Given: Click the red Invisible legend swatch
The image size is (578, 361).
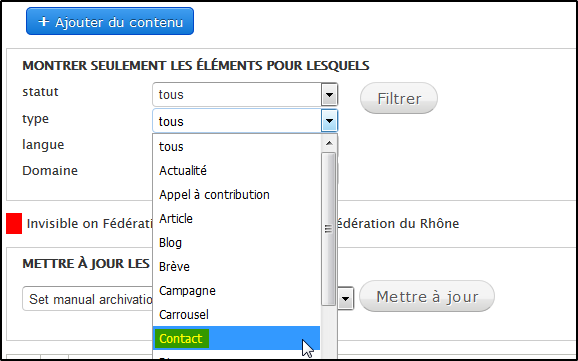Looking at the screenshot, I should 14,223.
